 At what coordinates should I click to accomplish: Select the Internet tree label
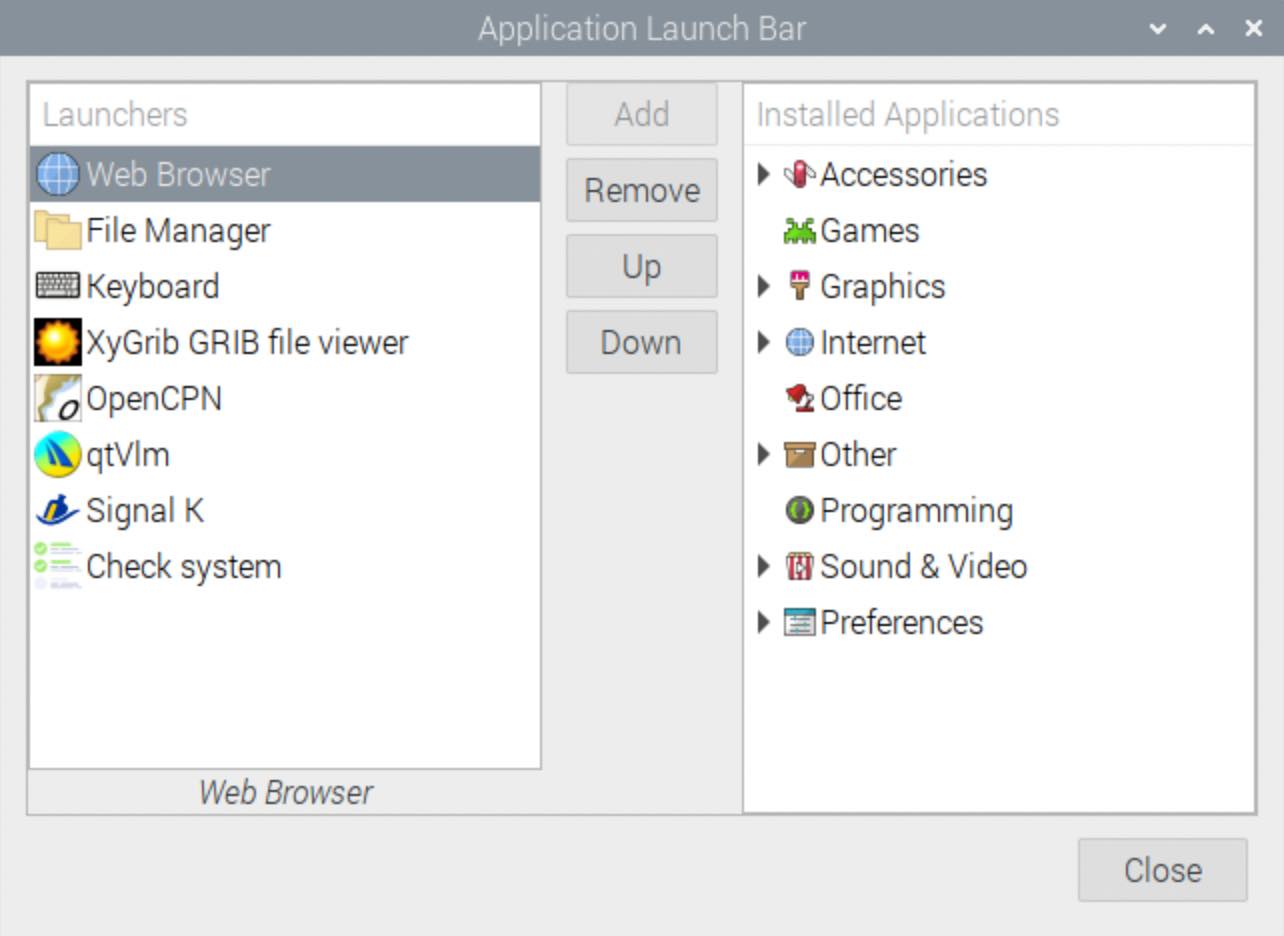click(x=873, y=342)
